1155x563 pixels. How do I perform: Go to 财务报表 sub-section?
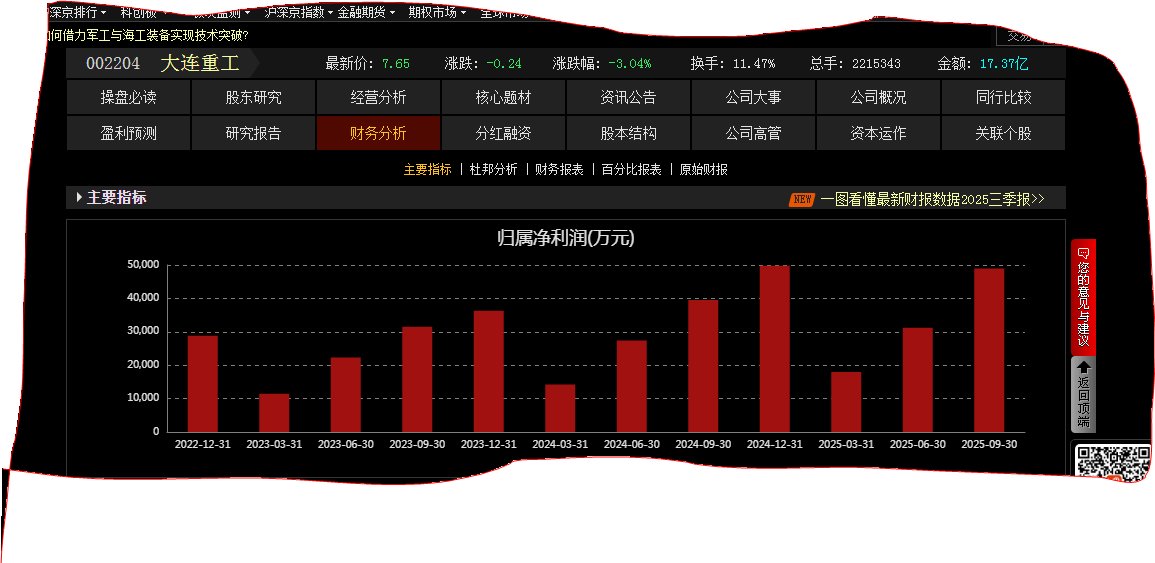point(559,169)
